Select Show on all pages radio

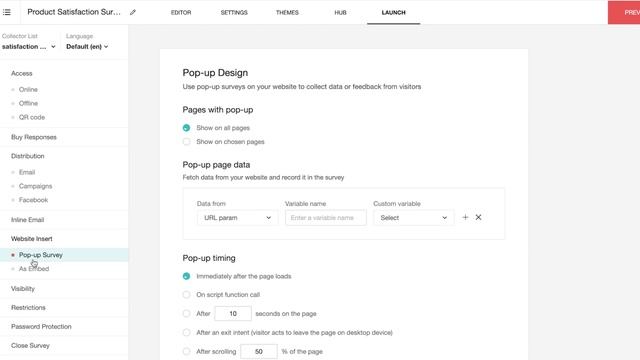tap(187, 128)
